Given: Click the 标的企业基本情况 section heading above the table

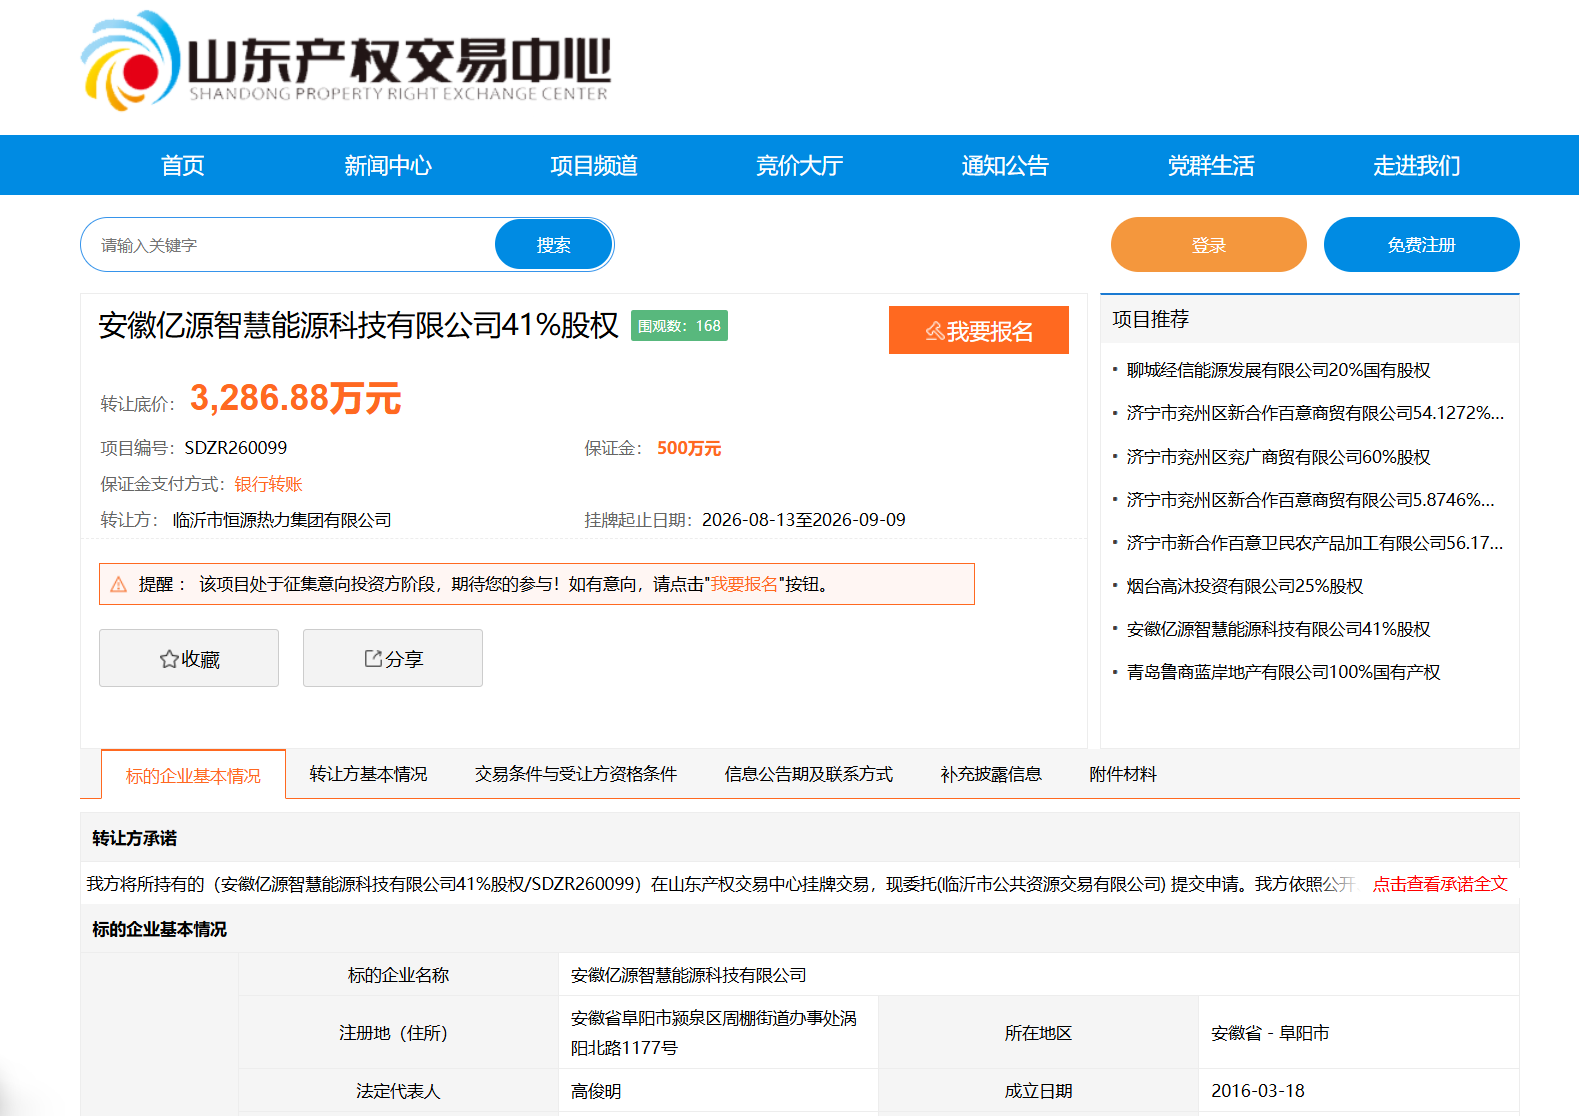Looking at the screenshot, I should coord(159,929).
